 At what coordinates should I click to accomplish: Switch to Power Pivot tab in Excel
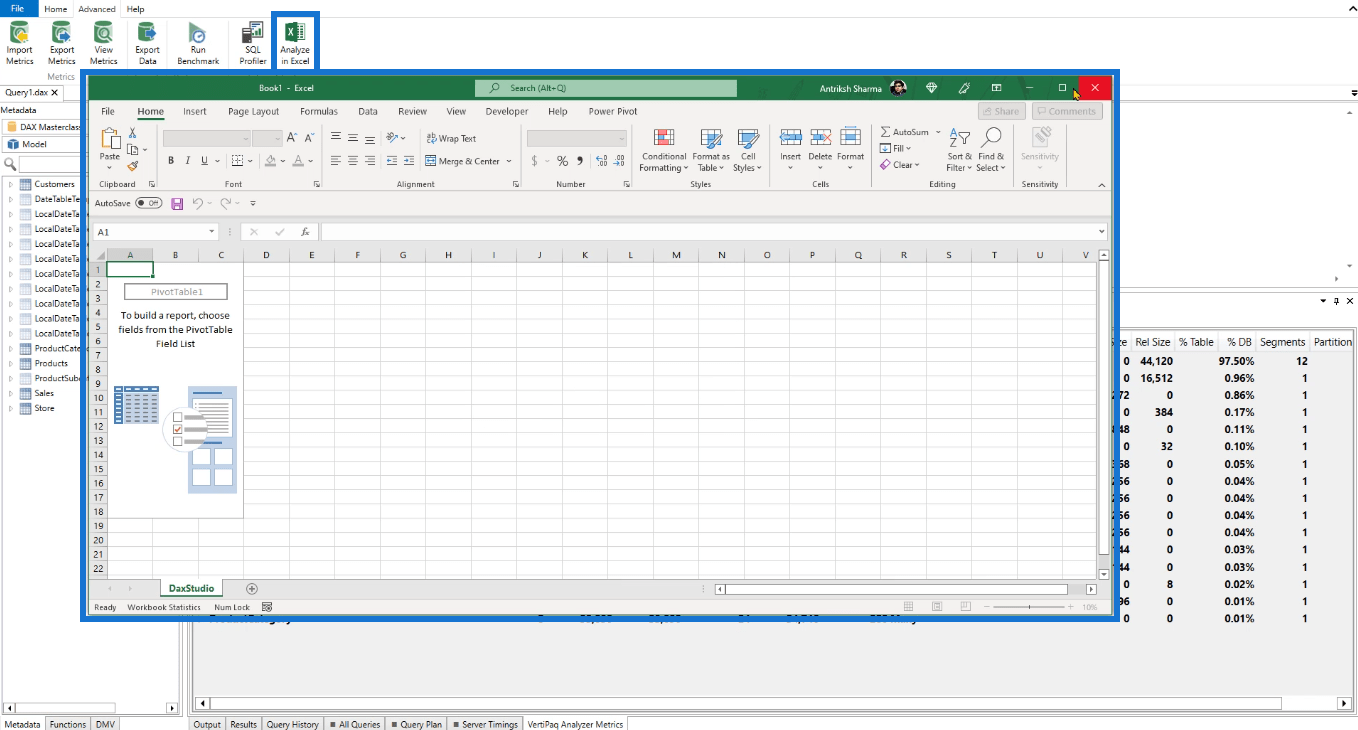(613, 112)
